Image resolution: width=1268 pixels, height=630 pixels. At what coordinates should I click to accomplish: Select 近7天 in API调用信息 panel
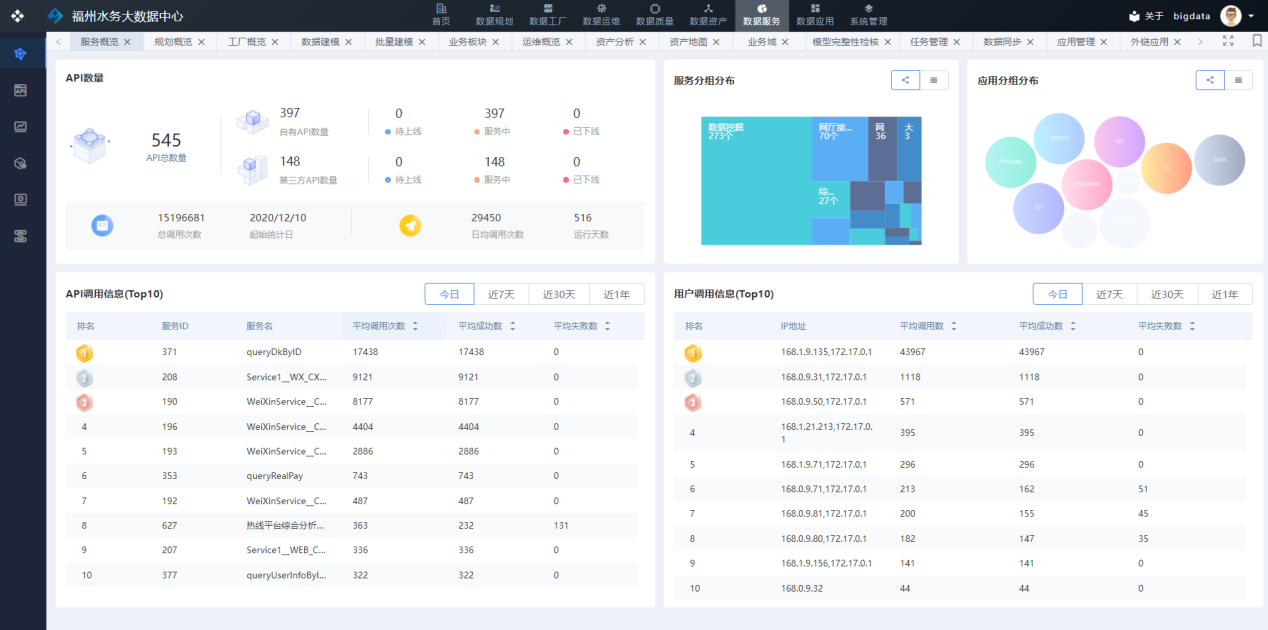click(501, 294)
